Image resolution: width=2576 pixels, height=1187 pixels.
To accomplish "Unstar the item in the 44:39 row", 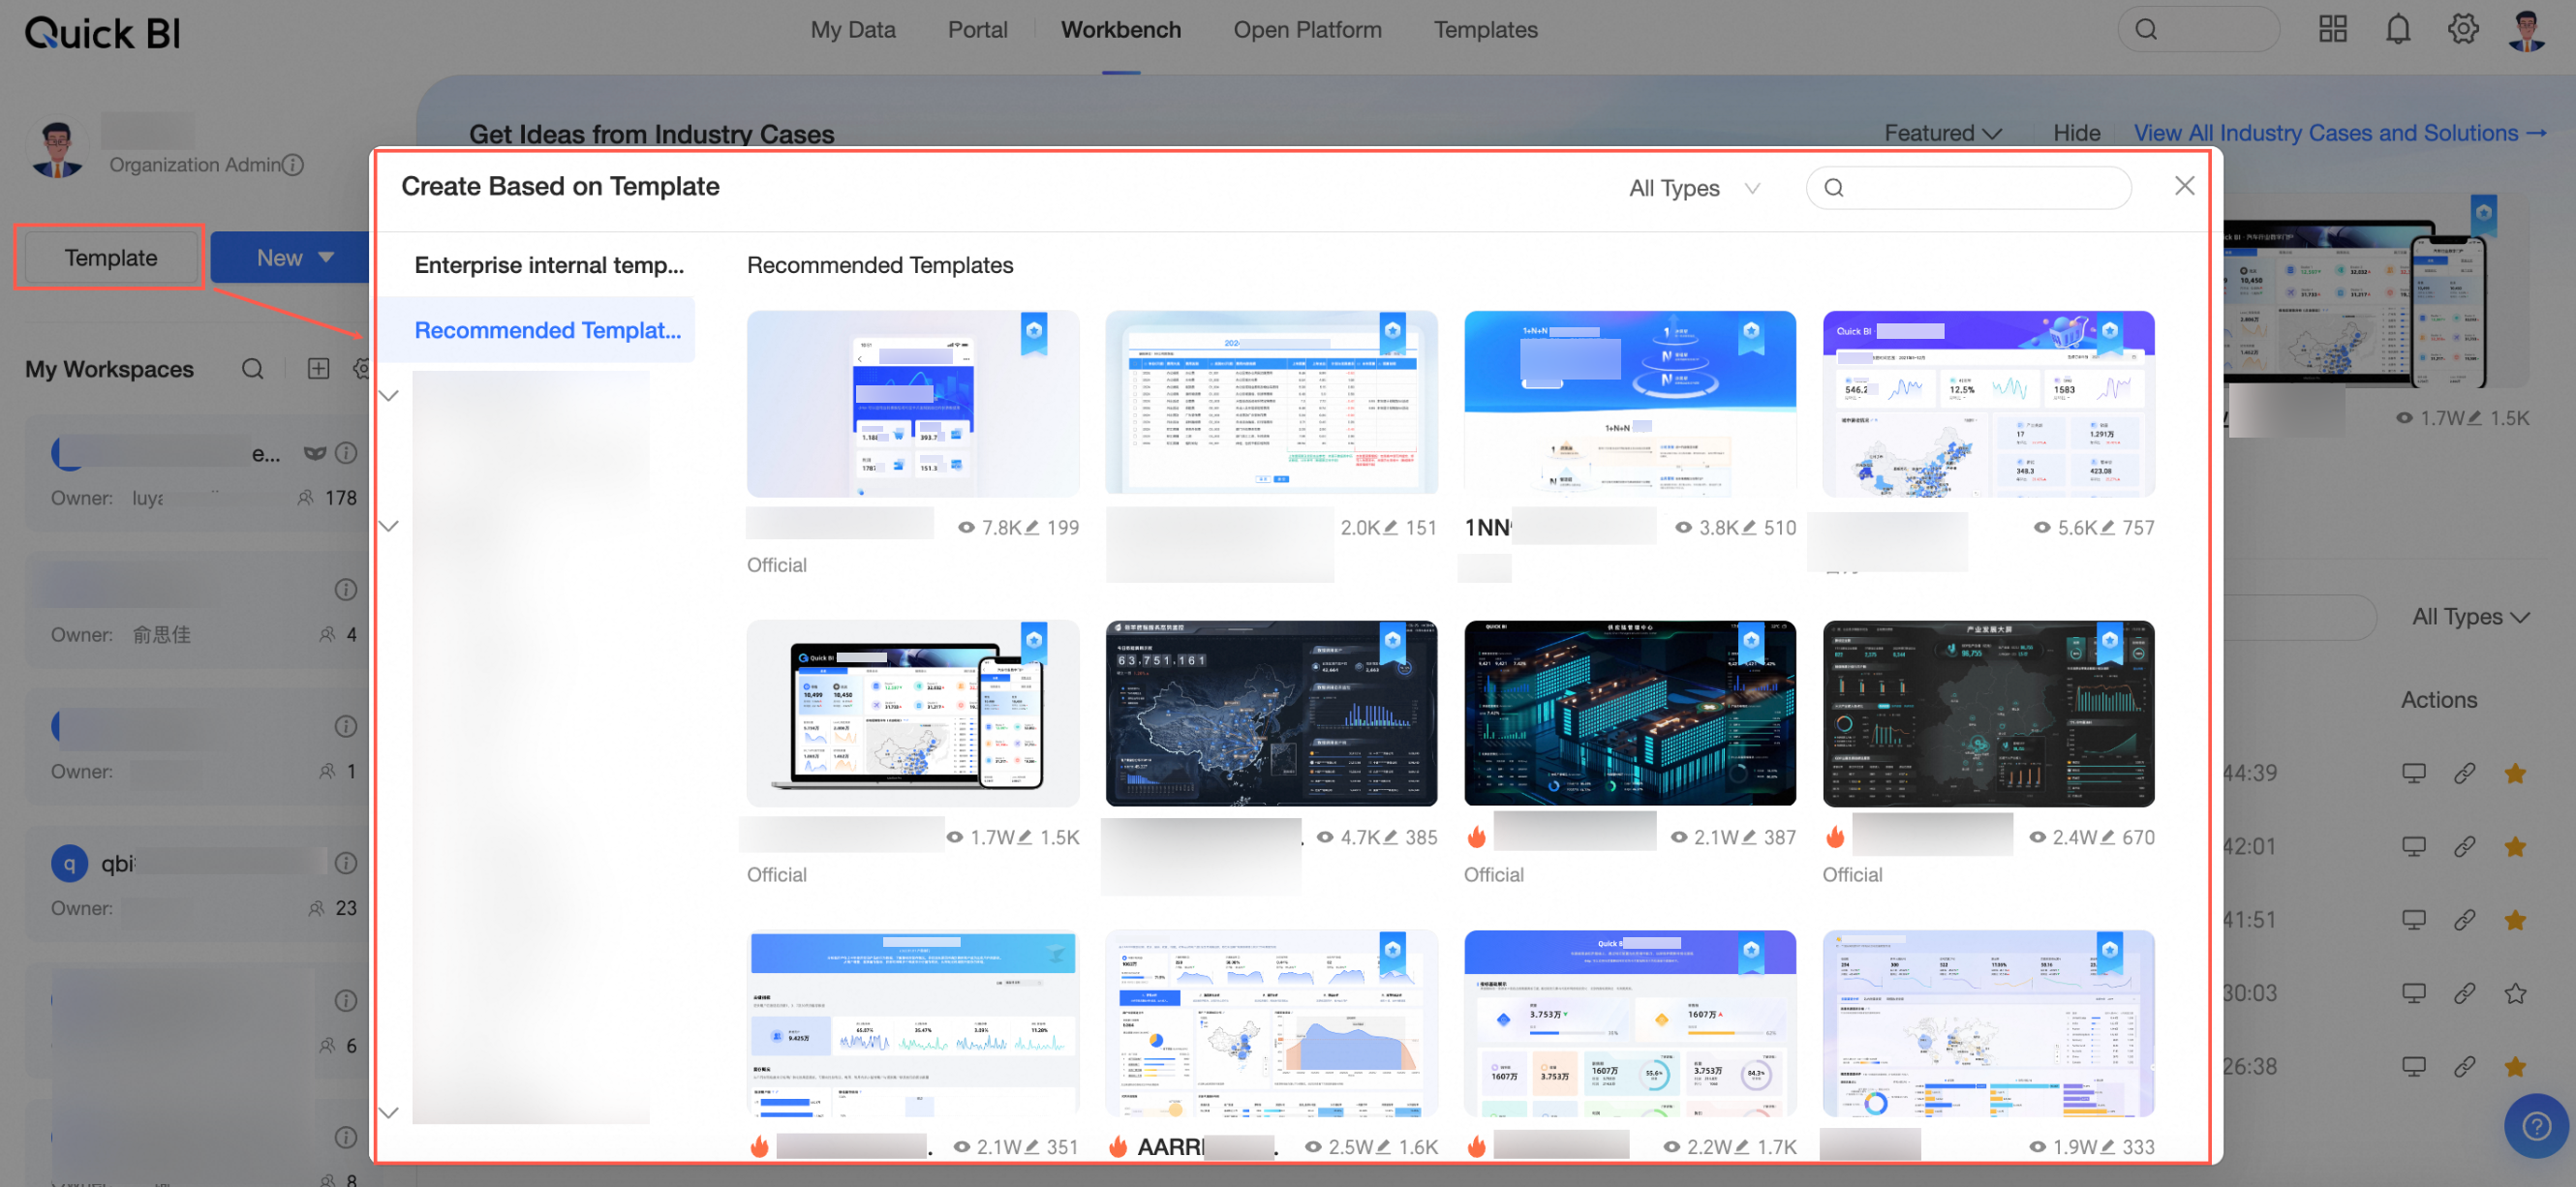I will pyautogui.click(x=2515, y=773).
